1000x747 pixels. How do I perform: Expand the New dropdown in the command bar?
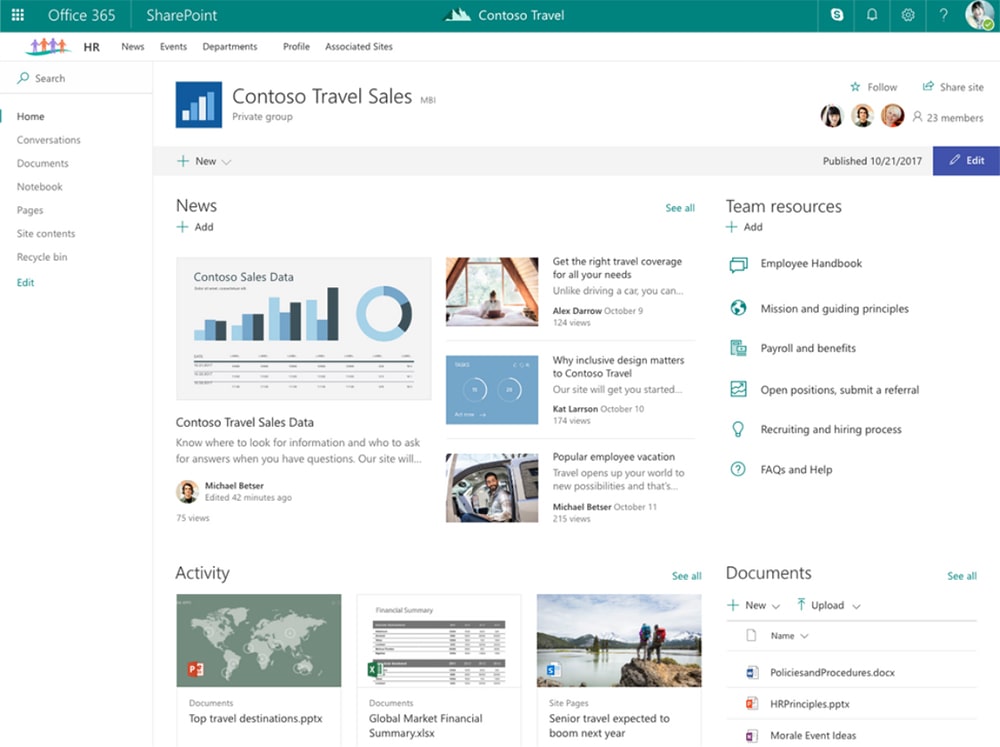click(226, 162)
